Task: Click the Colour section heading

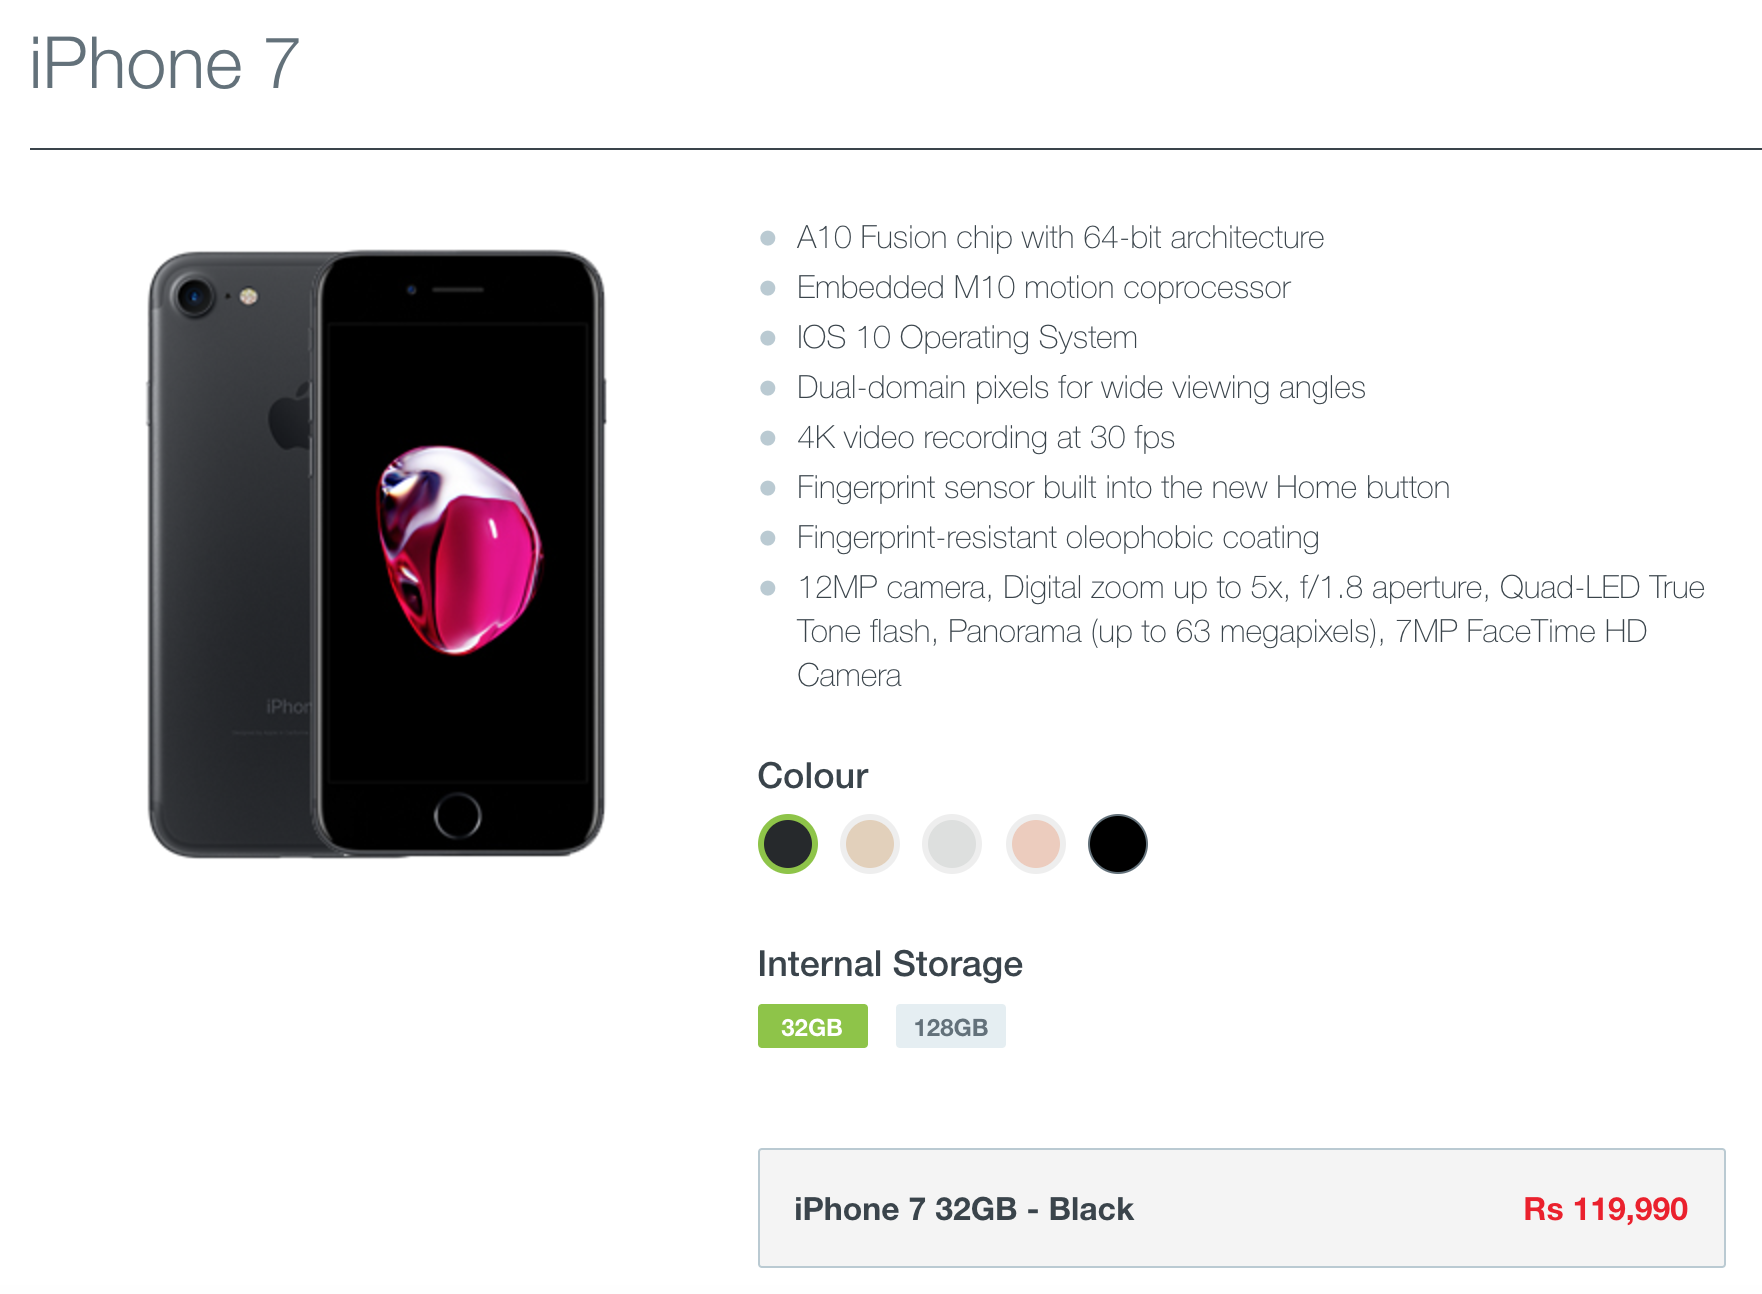Action: click(x=813, y=776)
